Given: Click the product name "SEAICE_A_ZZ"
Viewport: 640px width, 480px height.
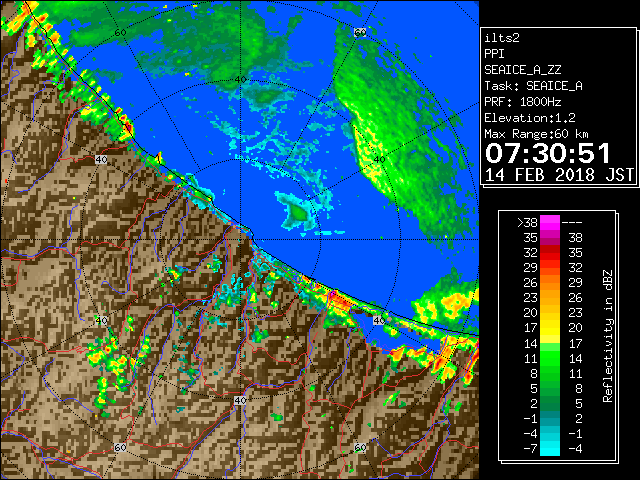Looking at the screenshot, I should pos(522,70).
